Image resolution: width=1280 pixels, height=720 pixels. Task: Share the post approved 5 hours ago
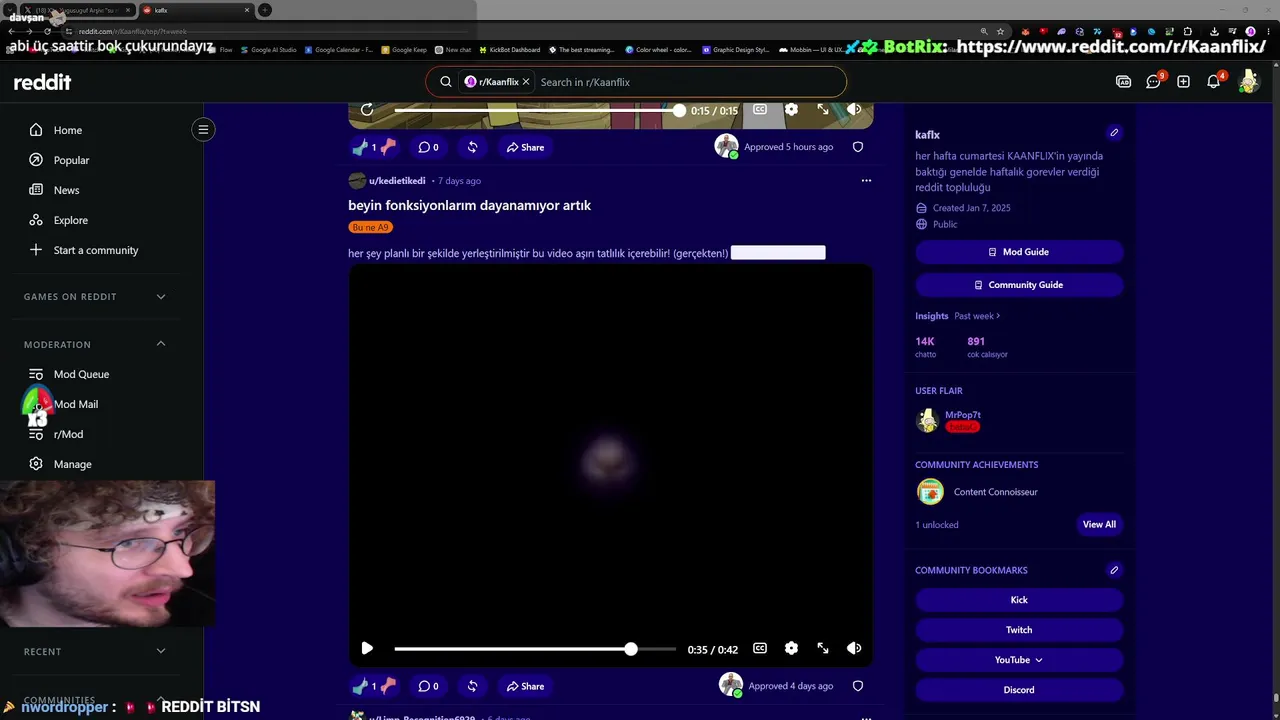525,147
